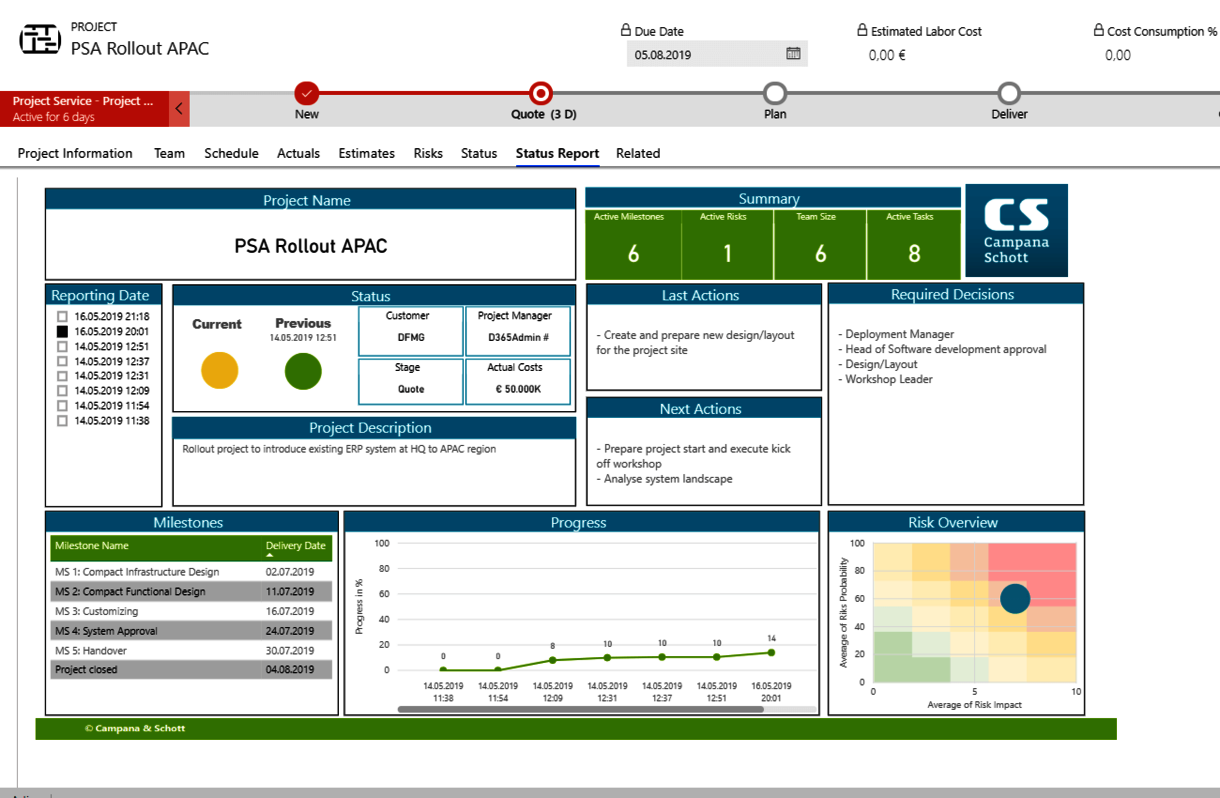Click the Estimated Labor Cost value 0,00 €
This screenshot has height=798, width=1220.
[x=887, y=55]
